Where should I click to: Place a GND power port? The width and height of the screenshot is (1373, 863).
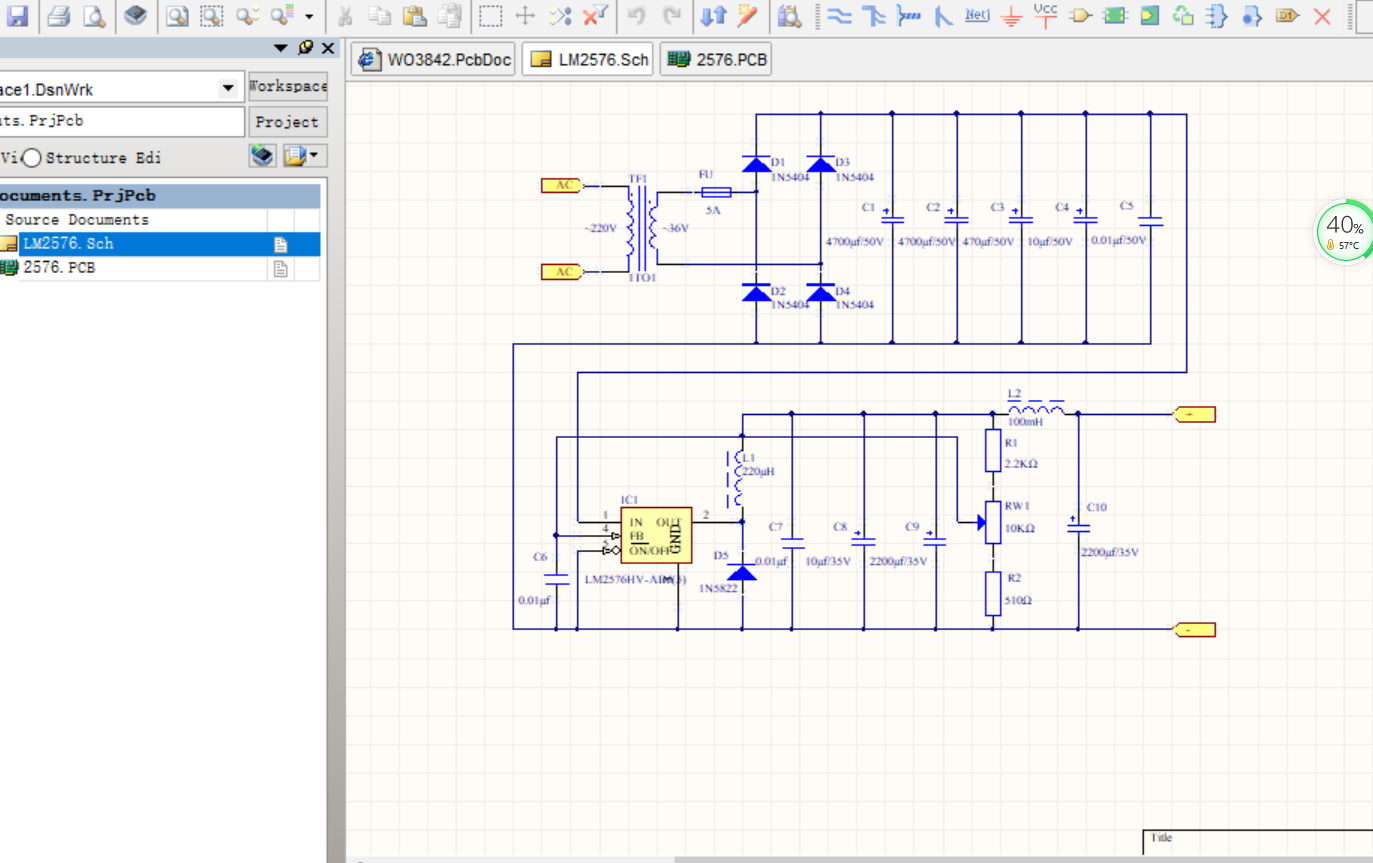coord(1012,15)
